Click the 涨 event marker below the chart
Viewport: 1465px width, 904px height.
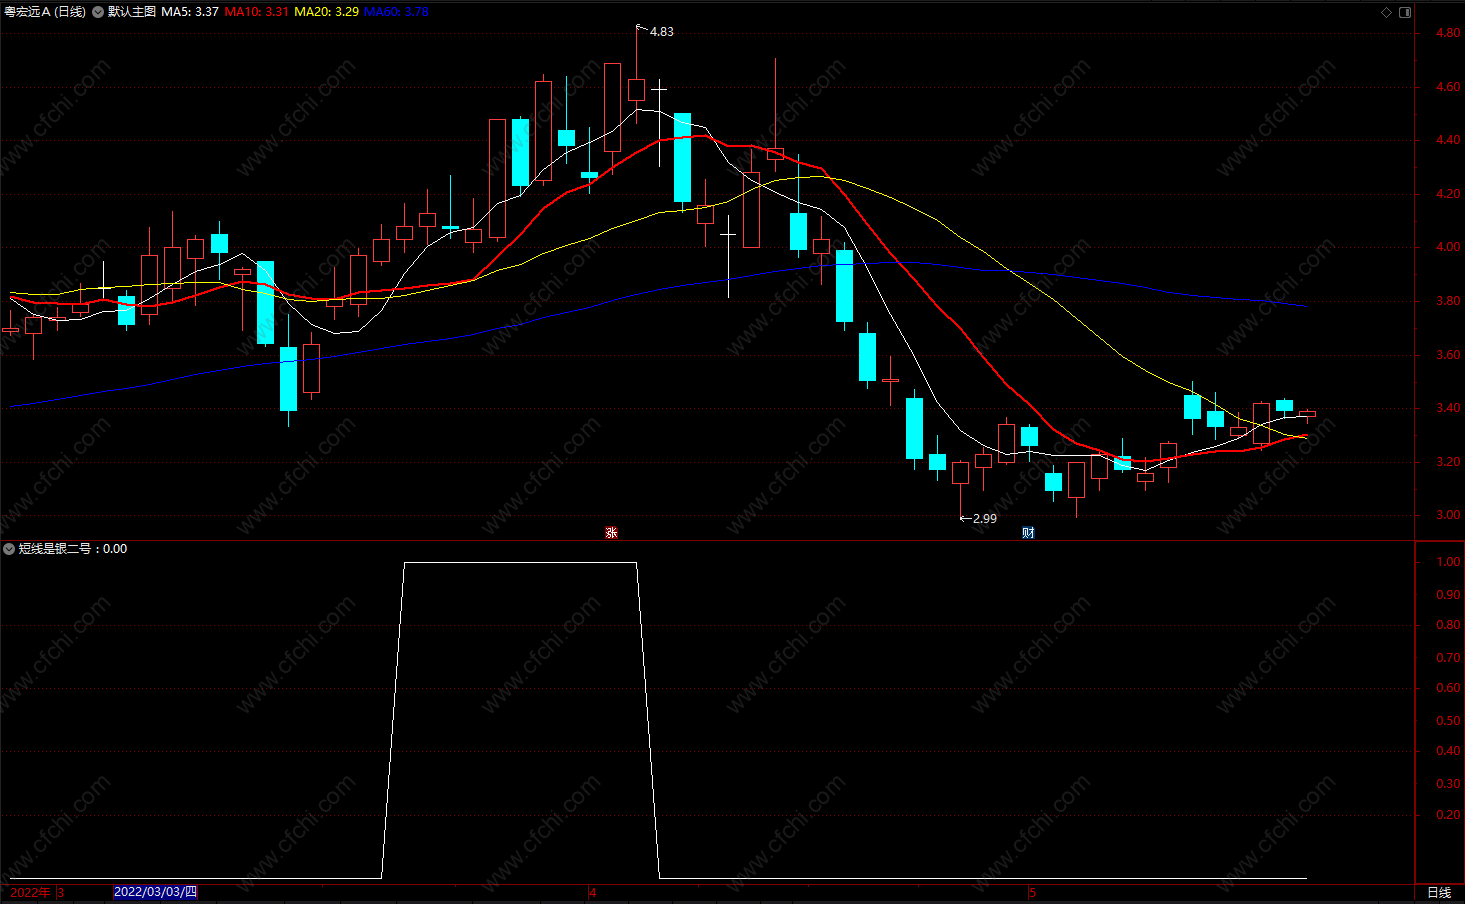(x=611, y=532)
